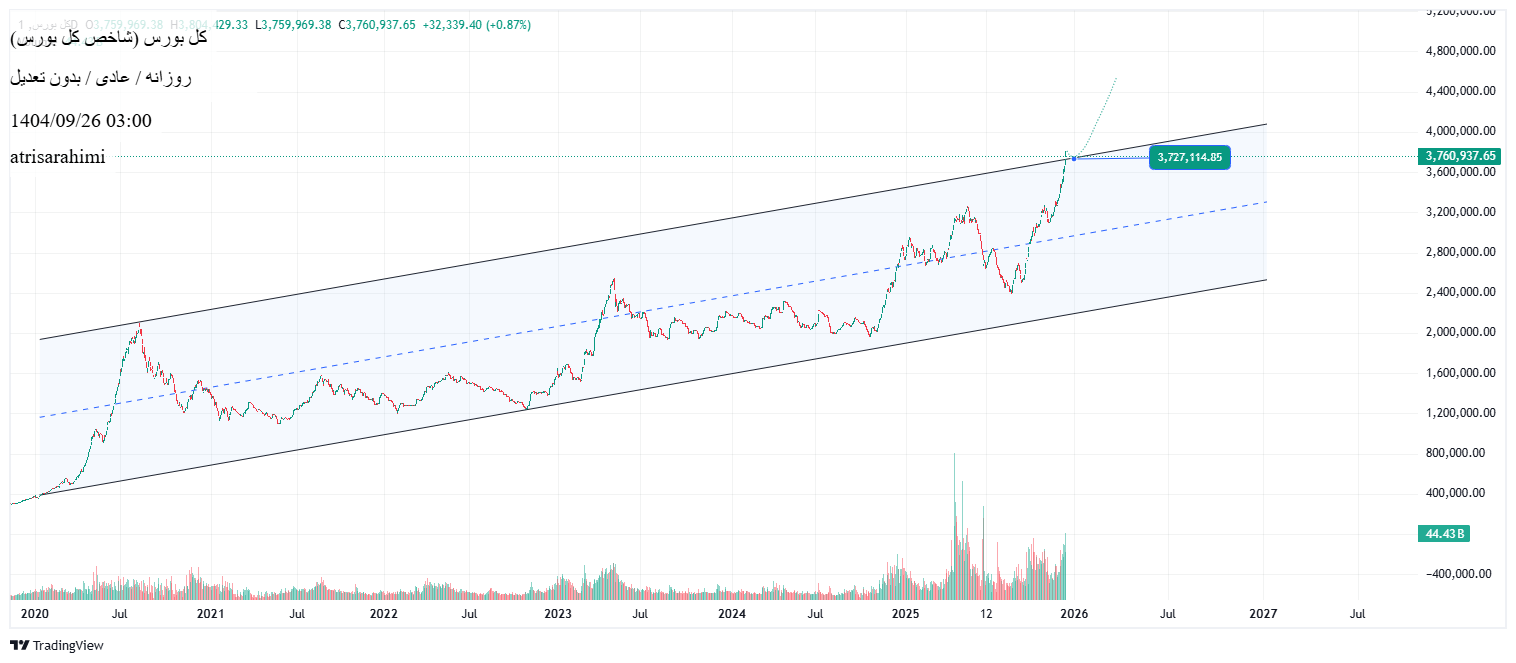Viewport: 1516px width, 663px height.
Task: Click the atrisarahimi author name
Action: click(x=57, y=157)
